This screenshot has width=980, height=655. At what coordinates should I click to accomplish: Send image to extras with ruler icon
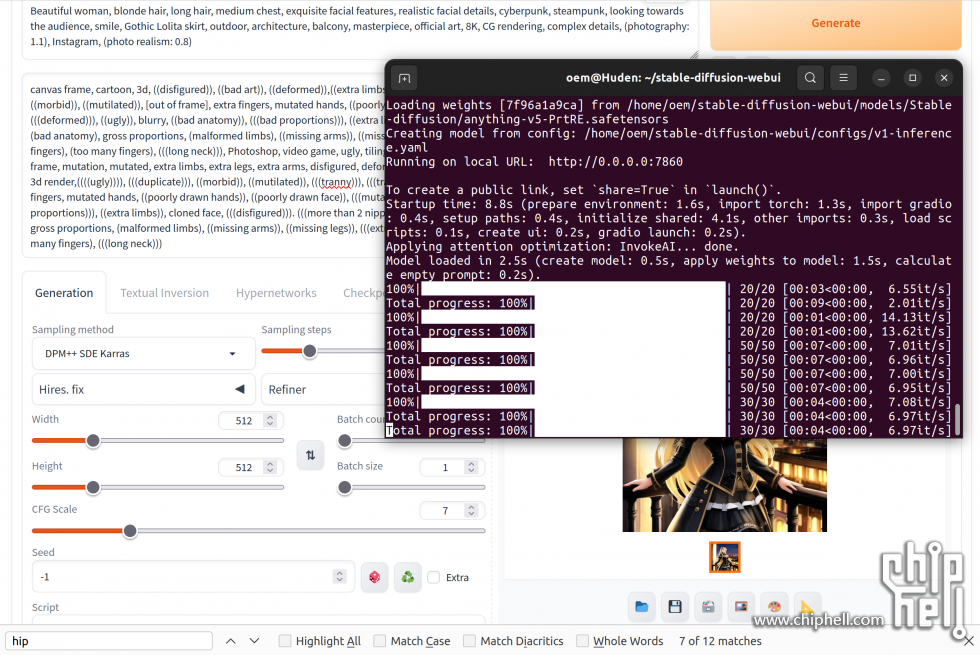point(808,606)
